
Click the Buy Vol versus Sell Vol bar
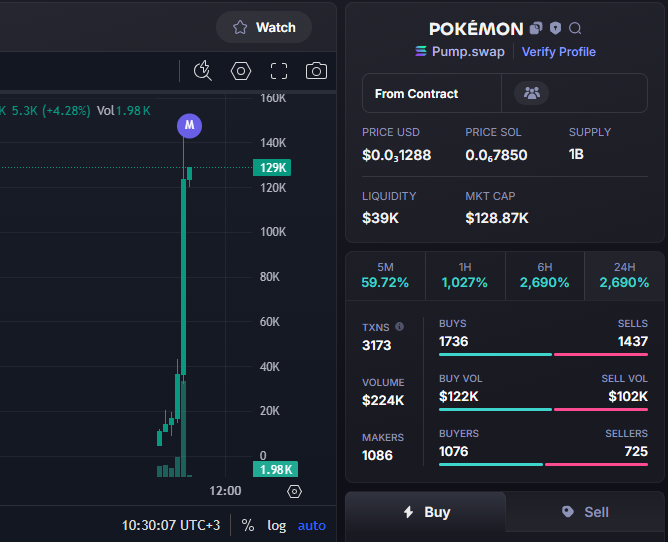(543, 409)
